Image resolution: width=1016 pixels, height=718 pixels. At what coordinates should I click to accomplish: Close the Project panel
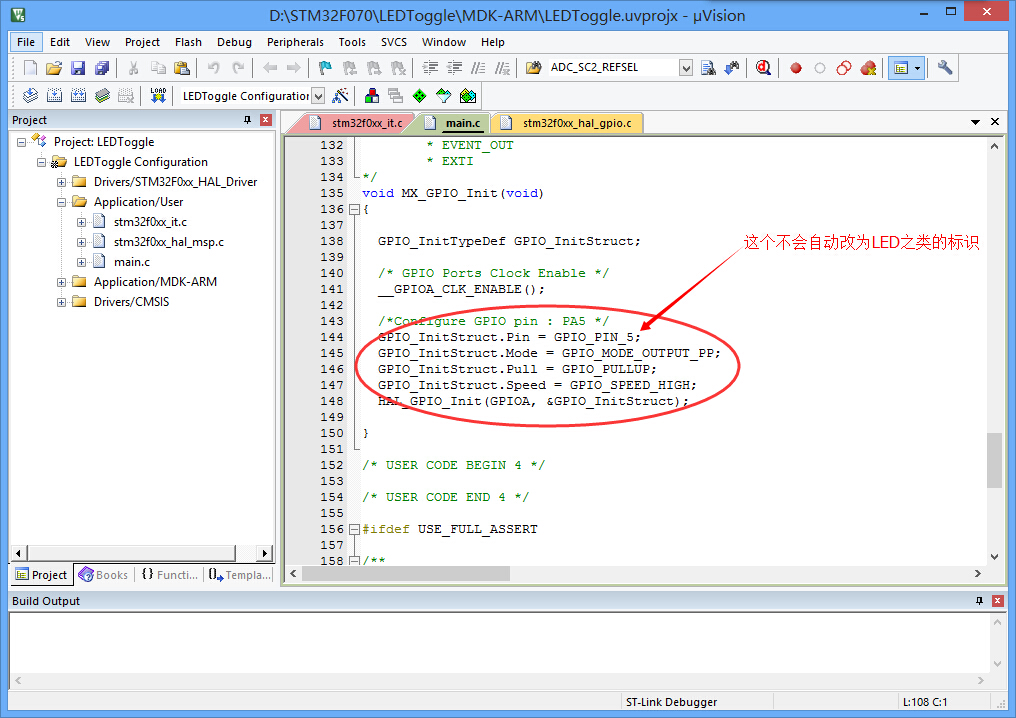click(266, 120)
